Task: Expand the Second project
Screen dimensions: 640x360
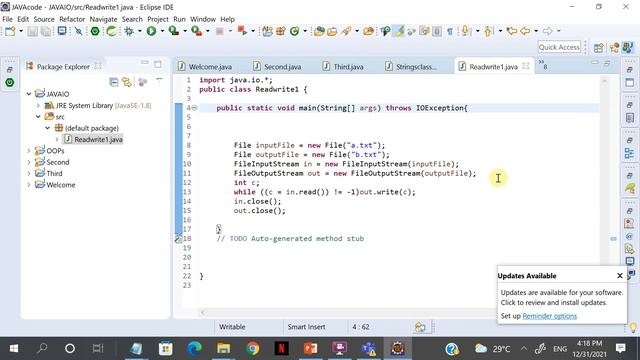Action: 29,162
